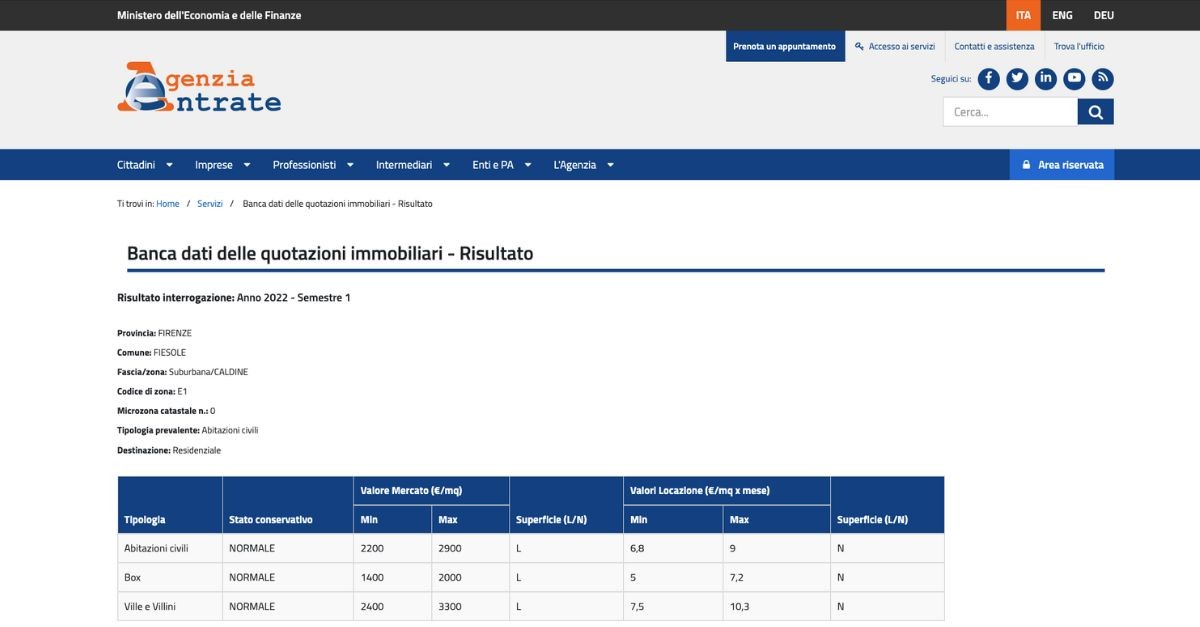The height and width of the screenshot is (627, 1200).
Task: Open the Twitter social icon
Action: [1017, 79]
